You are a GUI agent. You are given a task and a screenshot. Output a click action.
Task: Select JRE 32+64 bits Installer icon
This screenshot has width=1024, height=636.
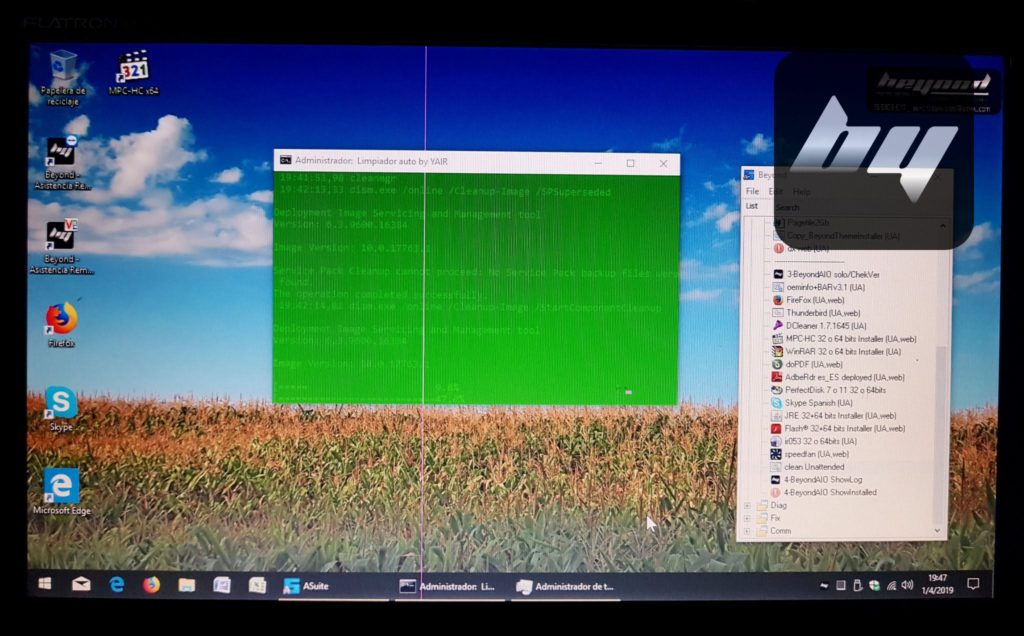point(776,415)
